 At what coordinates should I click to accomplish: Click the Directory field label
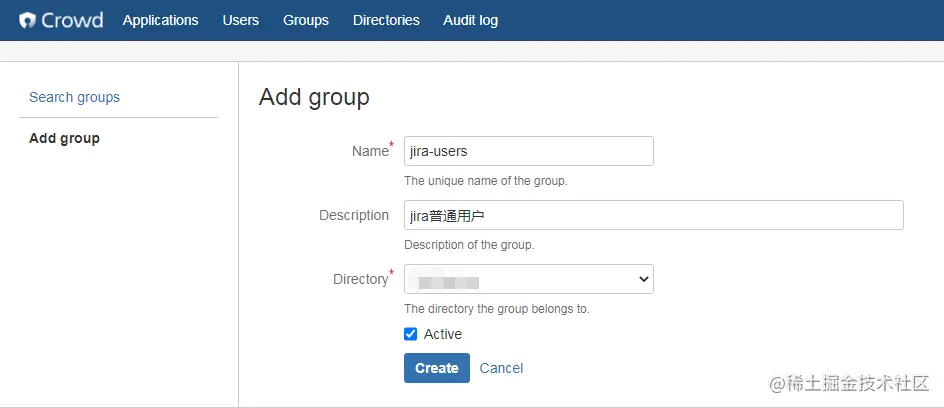click(360, 279)
